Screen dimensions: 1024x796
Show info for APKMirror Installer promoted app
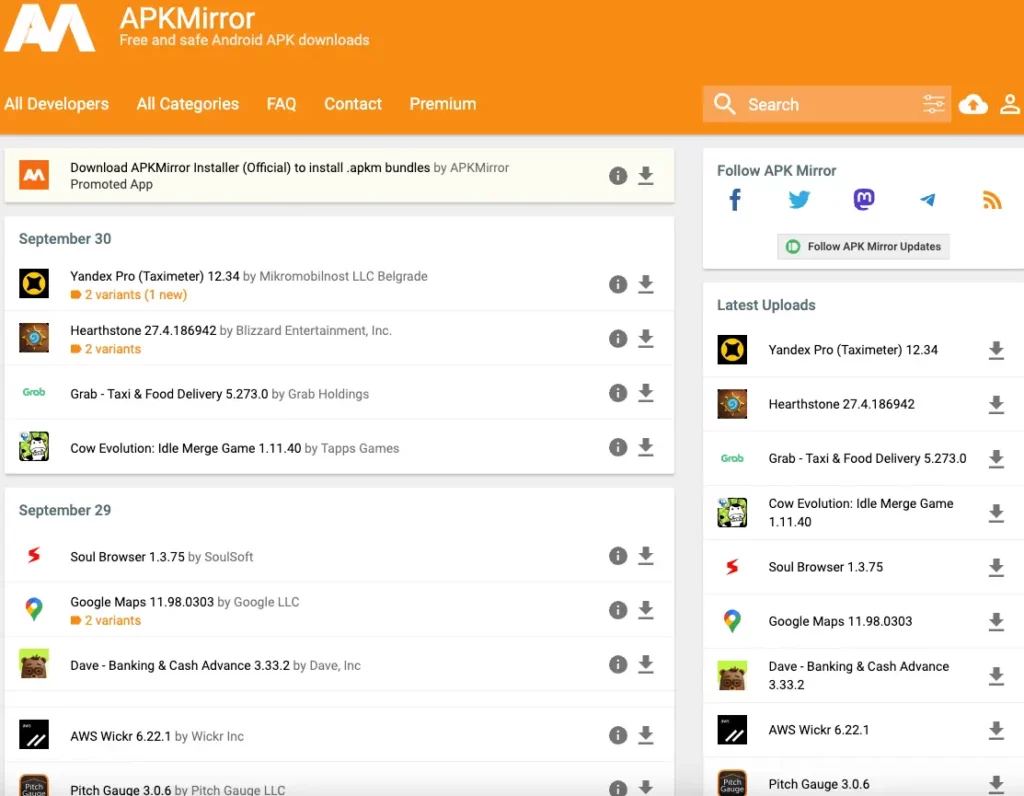(618, 176)
